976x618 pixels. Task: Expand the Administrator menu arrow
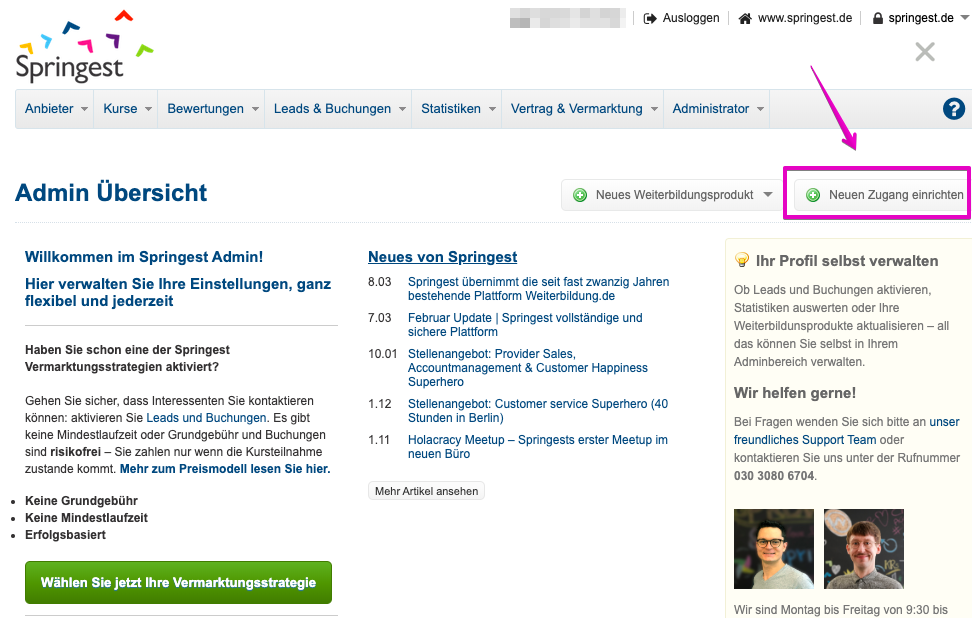pos(760,109)
